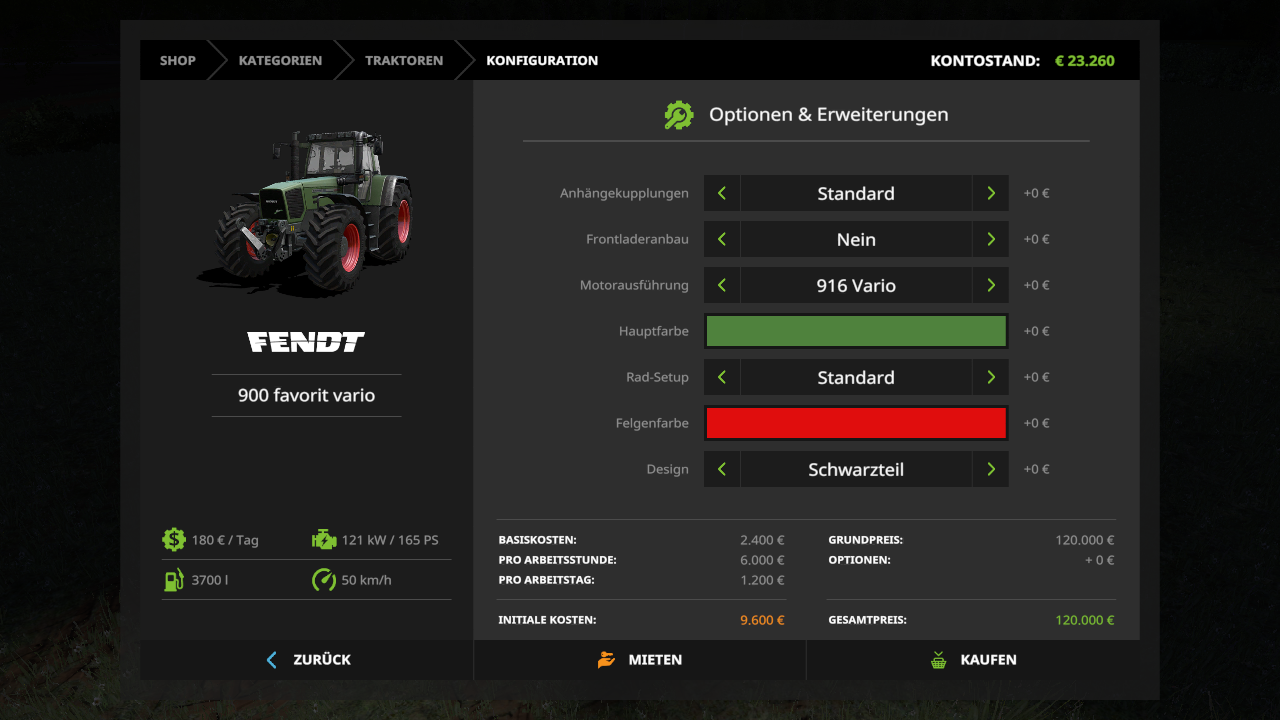The image size is (1280, 720).
Task: Switch Frontladeranbau to previous option
Action: (722, 239)
